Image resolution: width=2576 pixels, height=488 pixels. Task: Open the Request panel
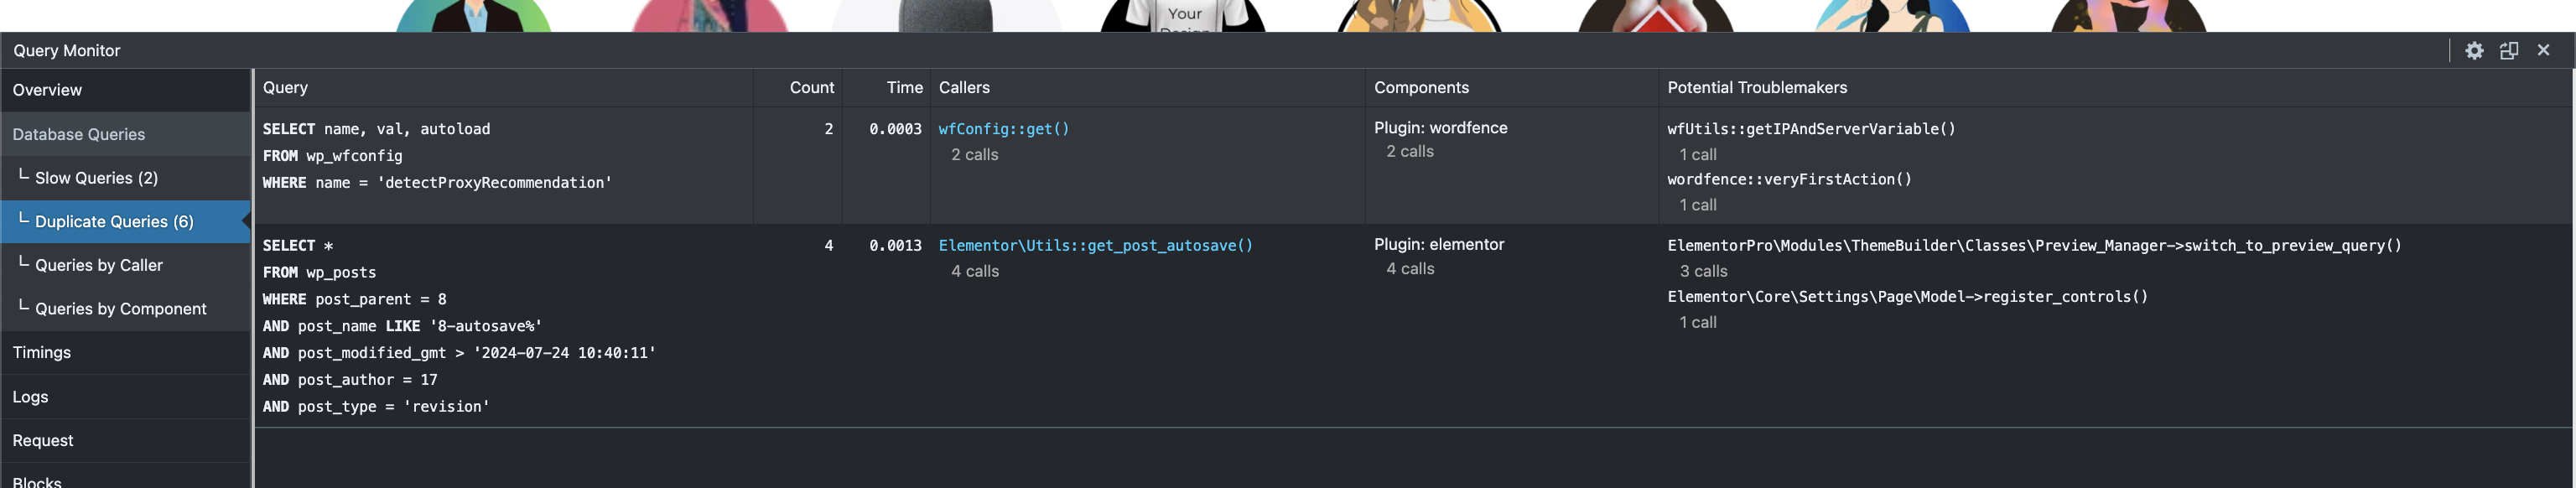[x=42, y=440]
